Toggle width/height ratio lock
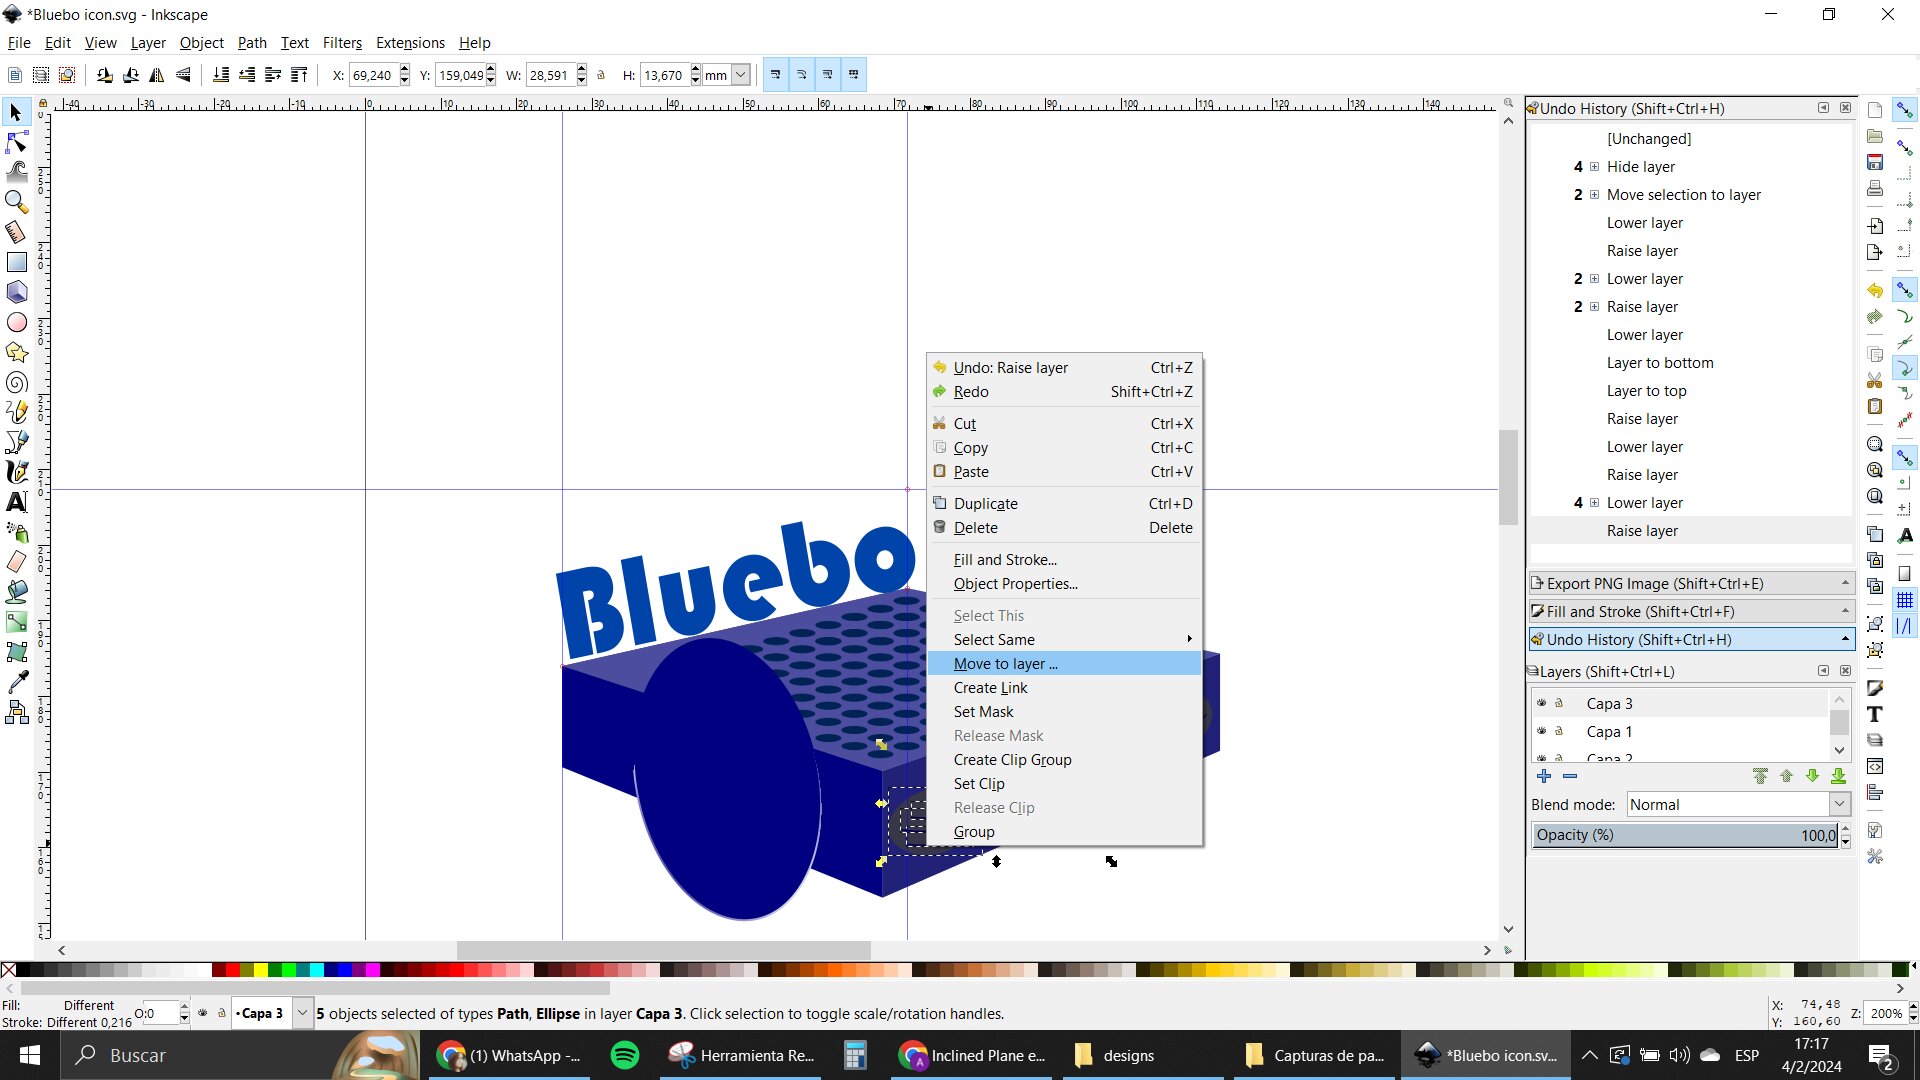 (601, 75)
